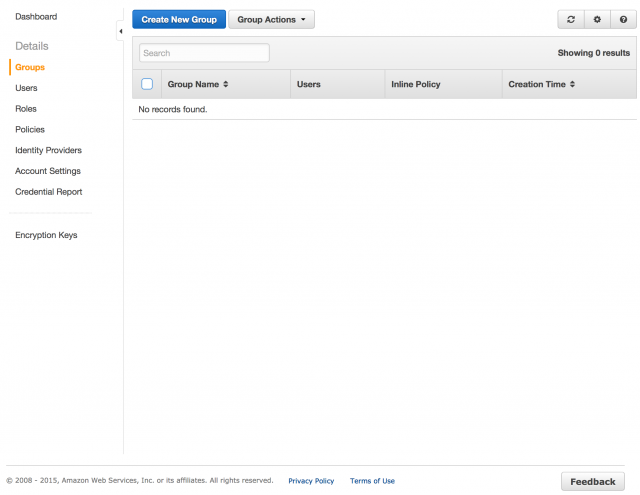Viewport: 640px width, 495px height.
Task: Sort by Creation Time arrows
Action: pyautogui.click(x=572, y=84)
